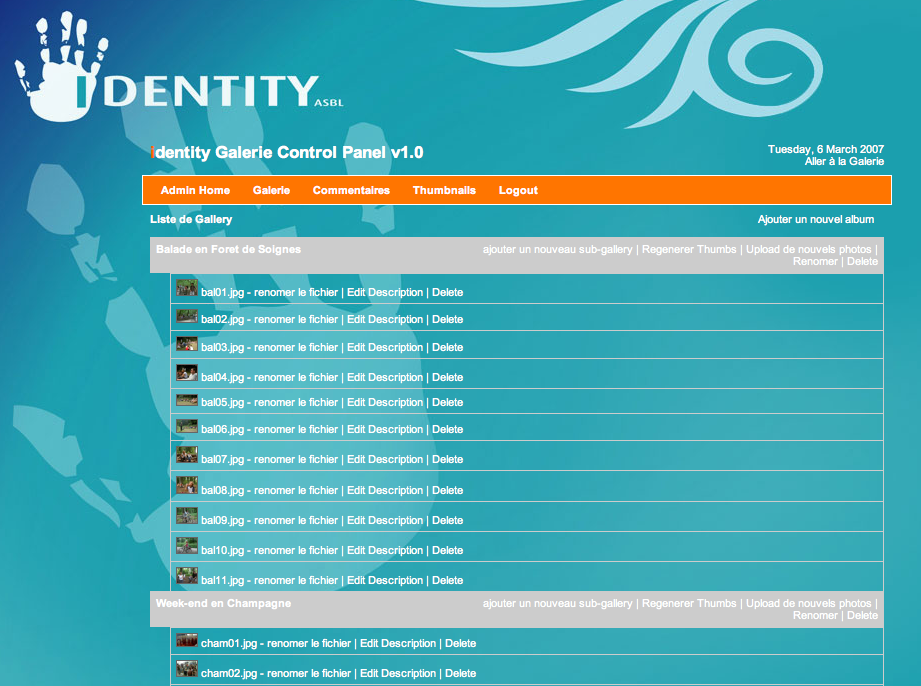Edit Description of bal08.jpg
Image resolution: width=921 pixels, height=686 pixels.
coord(385,490)
